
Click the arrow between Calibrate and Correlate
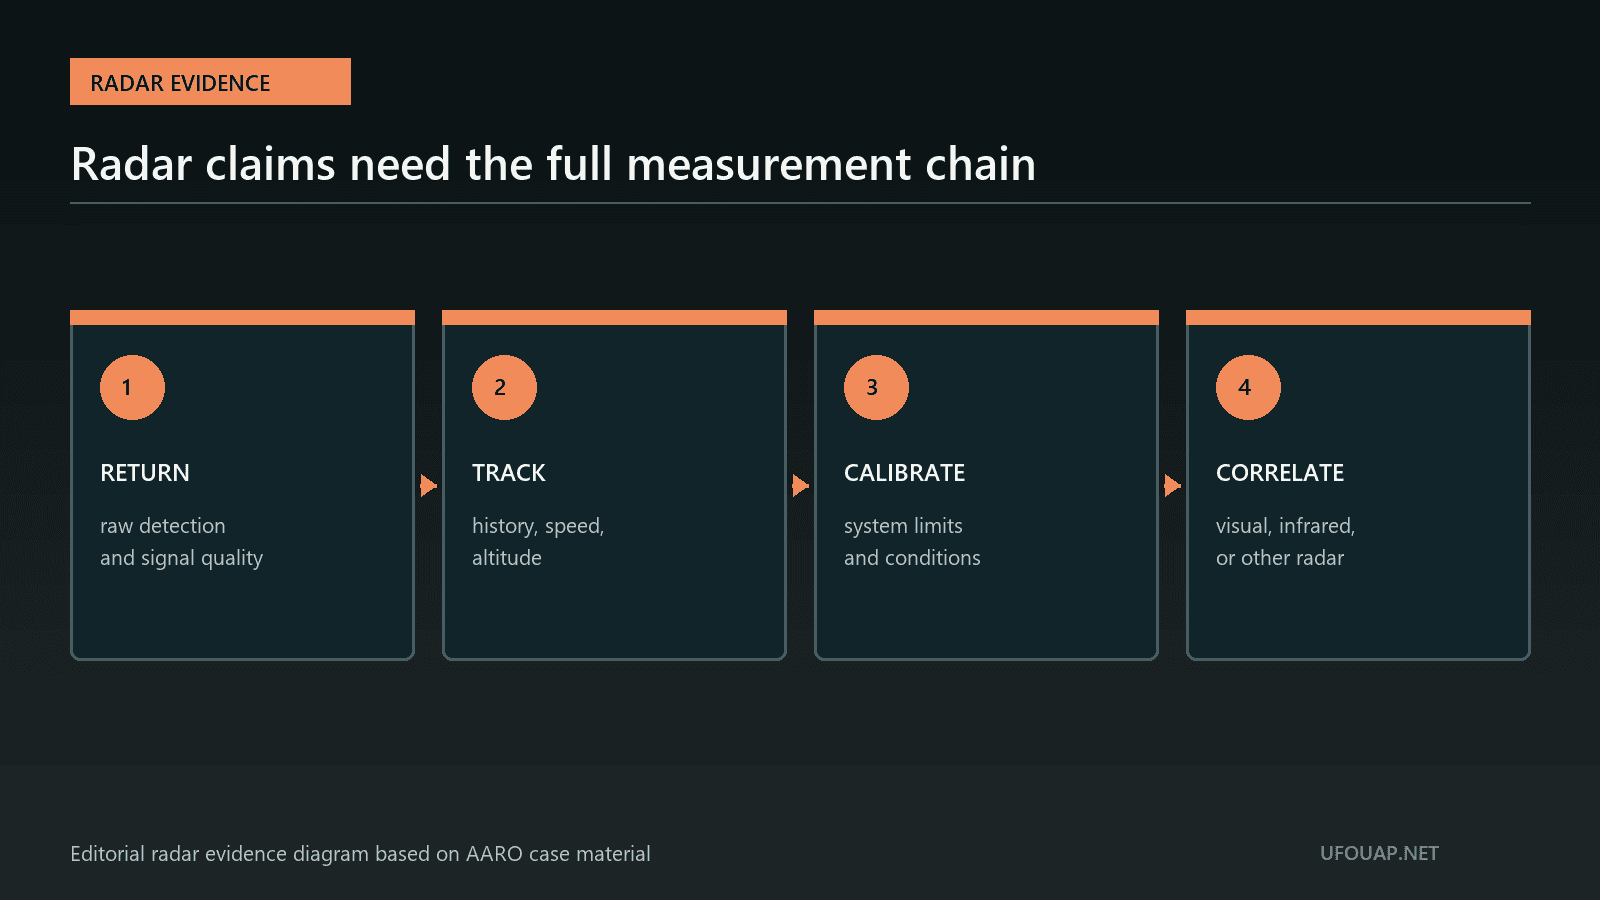(x=1172, y=486)
